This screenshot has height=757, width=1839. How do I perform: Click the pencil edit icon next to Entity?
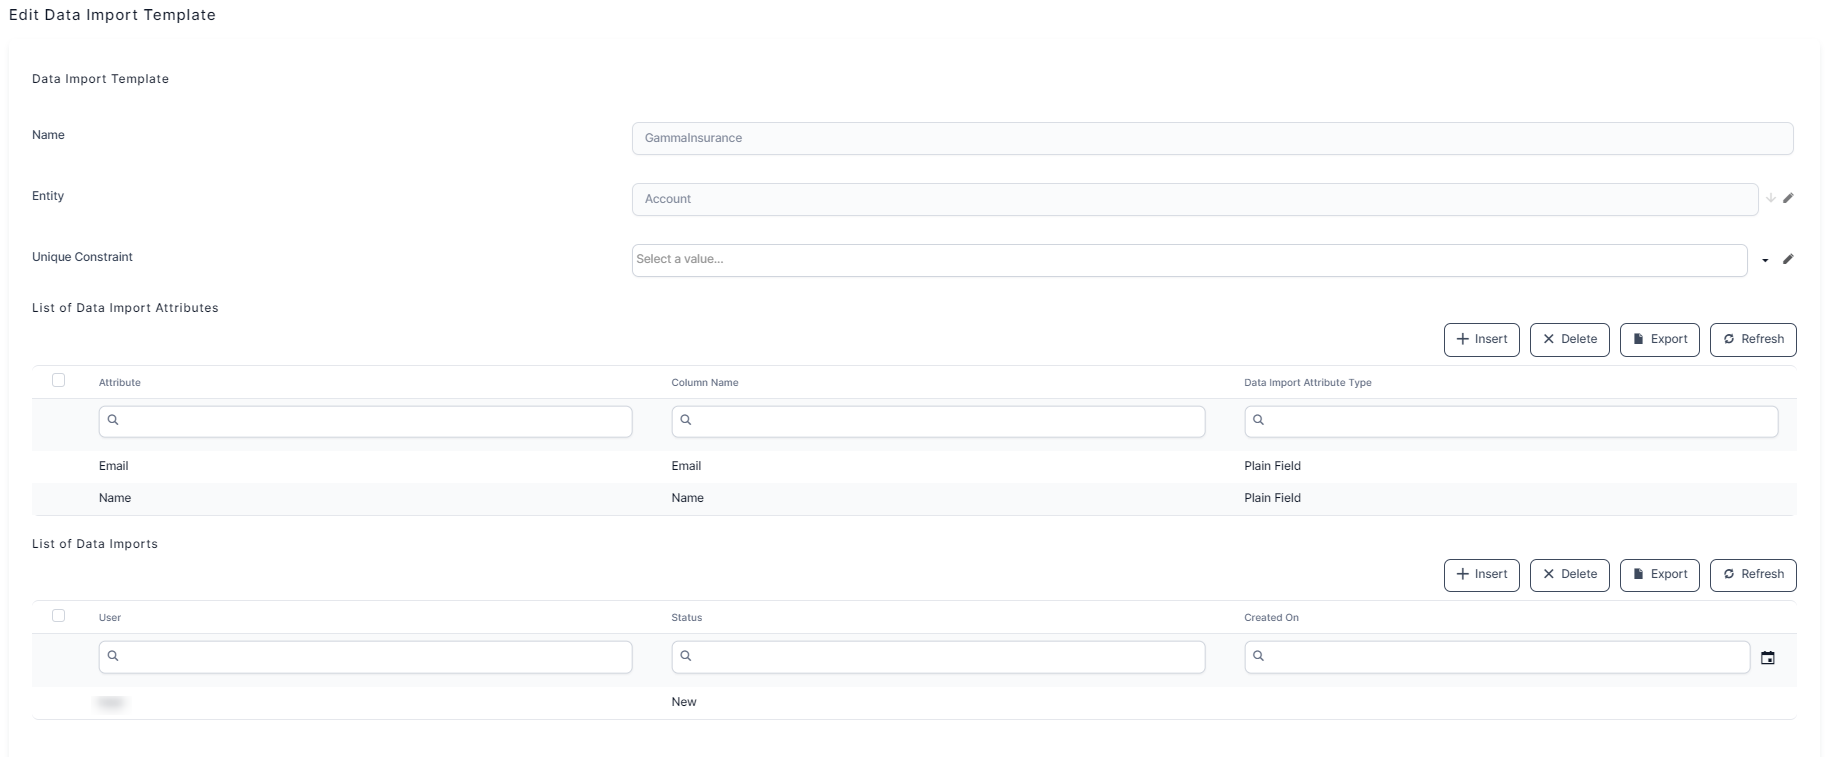click(x=1788, y=198)
